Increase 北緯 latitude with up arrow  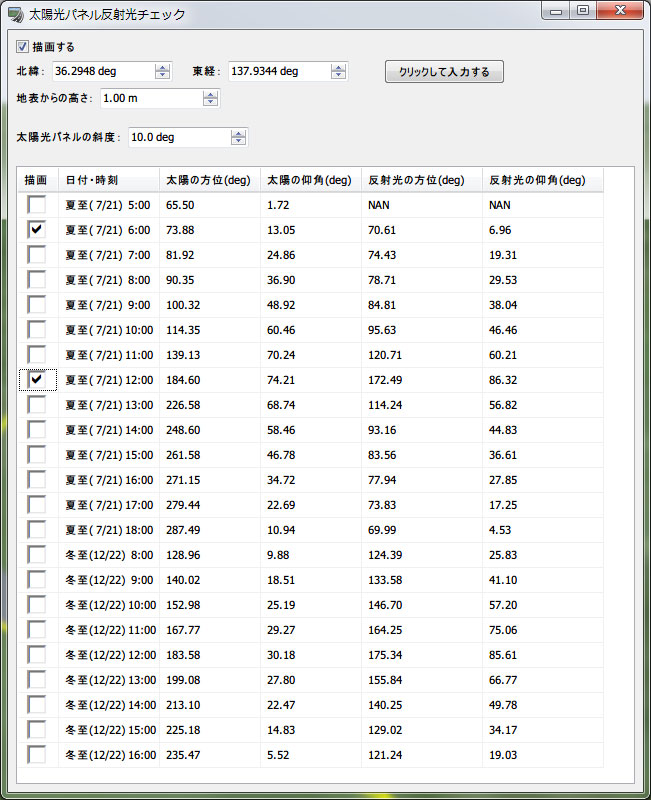(162, 68)
